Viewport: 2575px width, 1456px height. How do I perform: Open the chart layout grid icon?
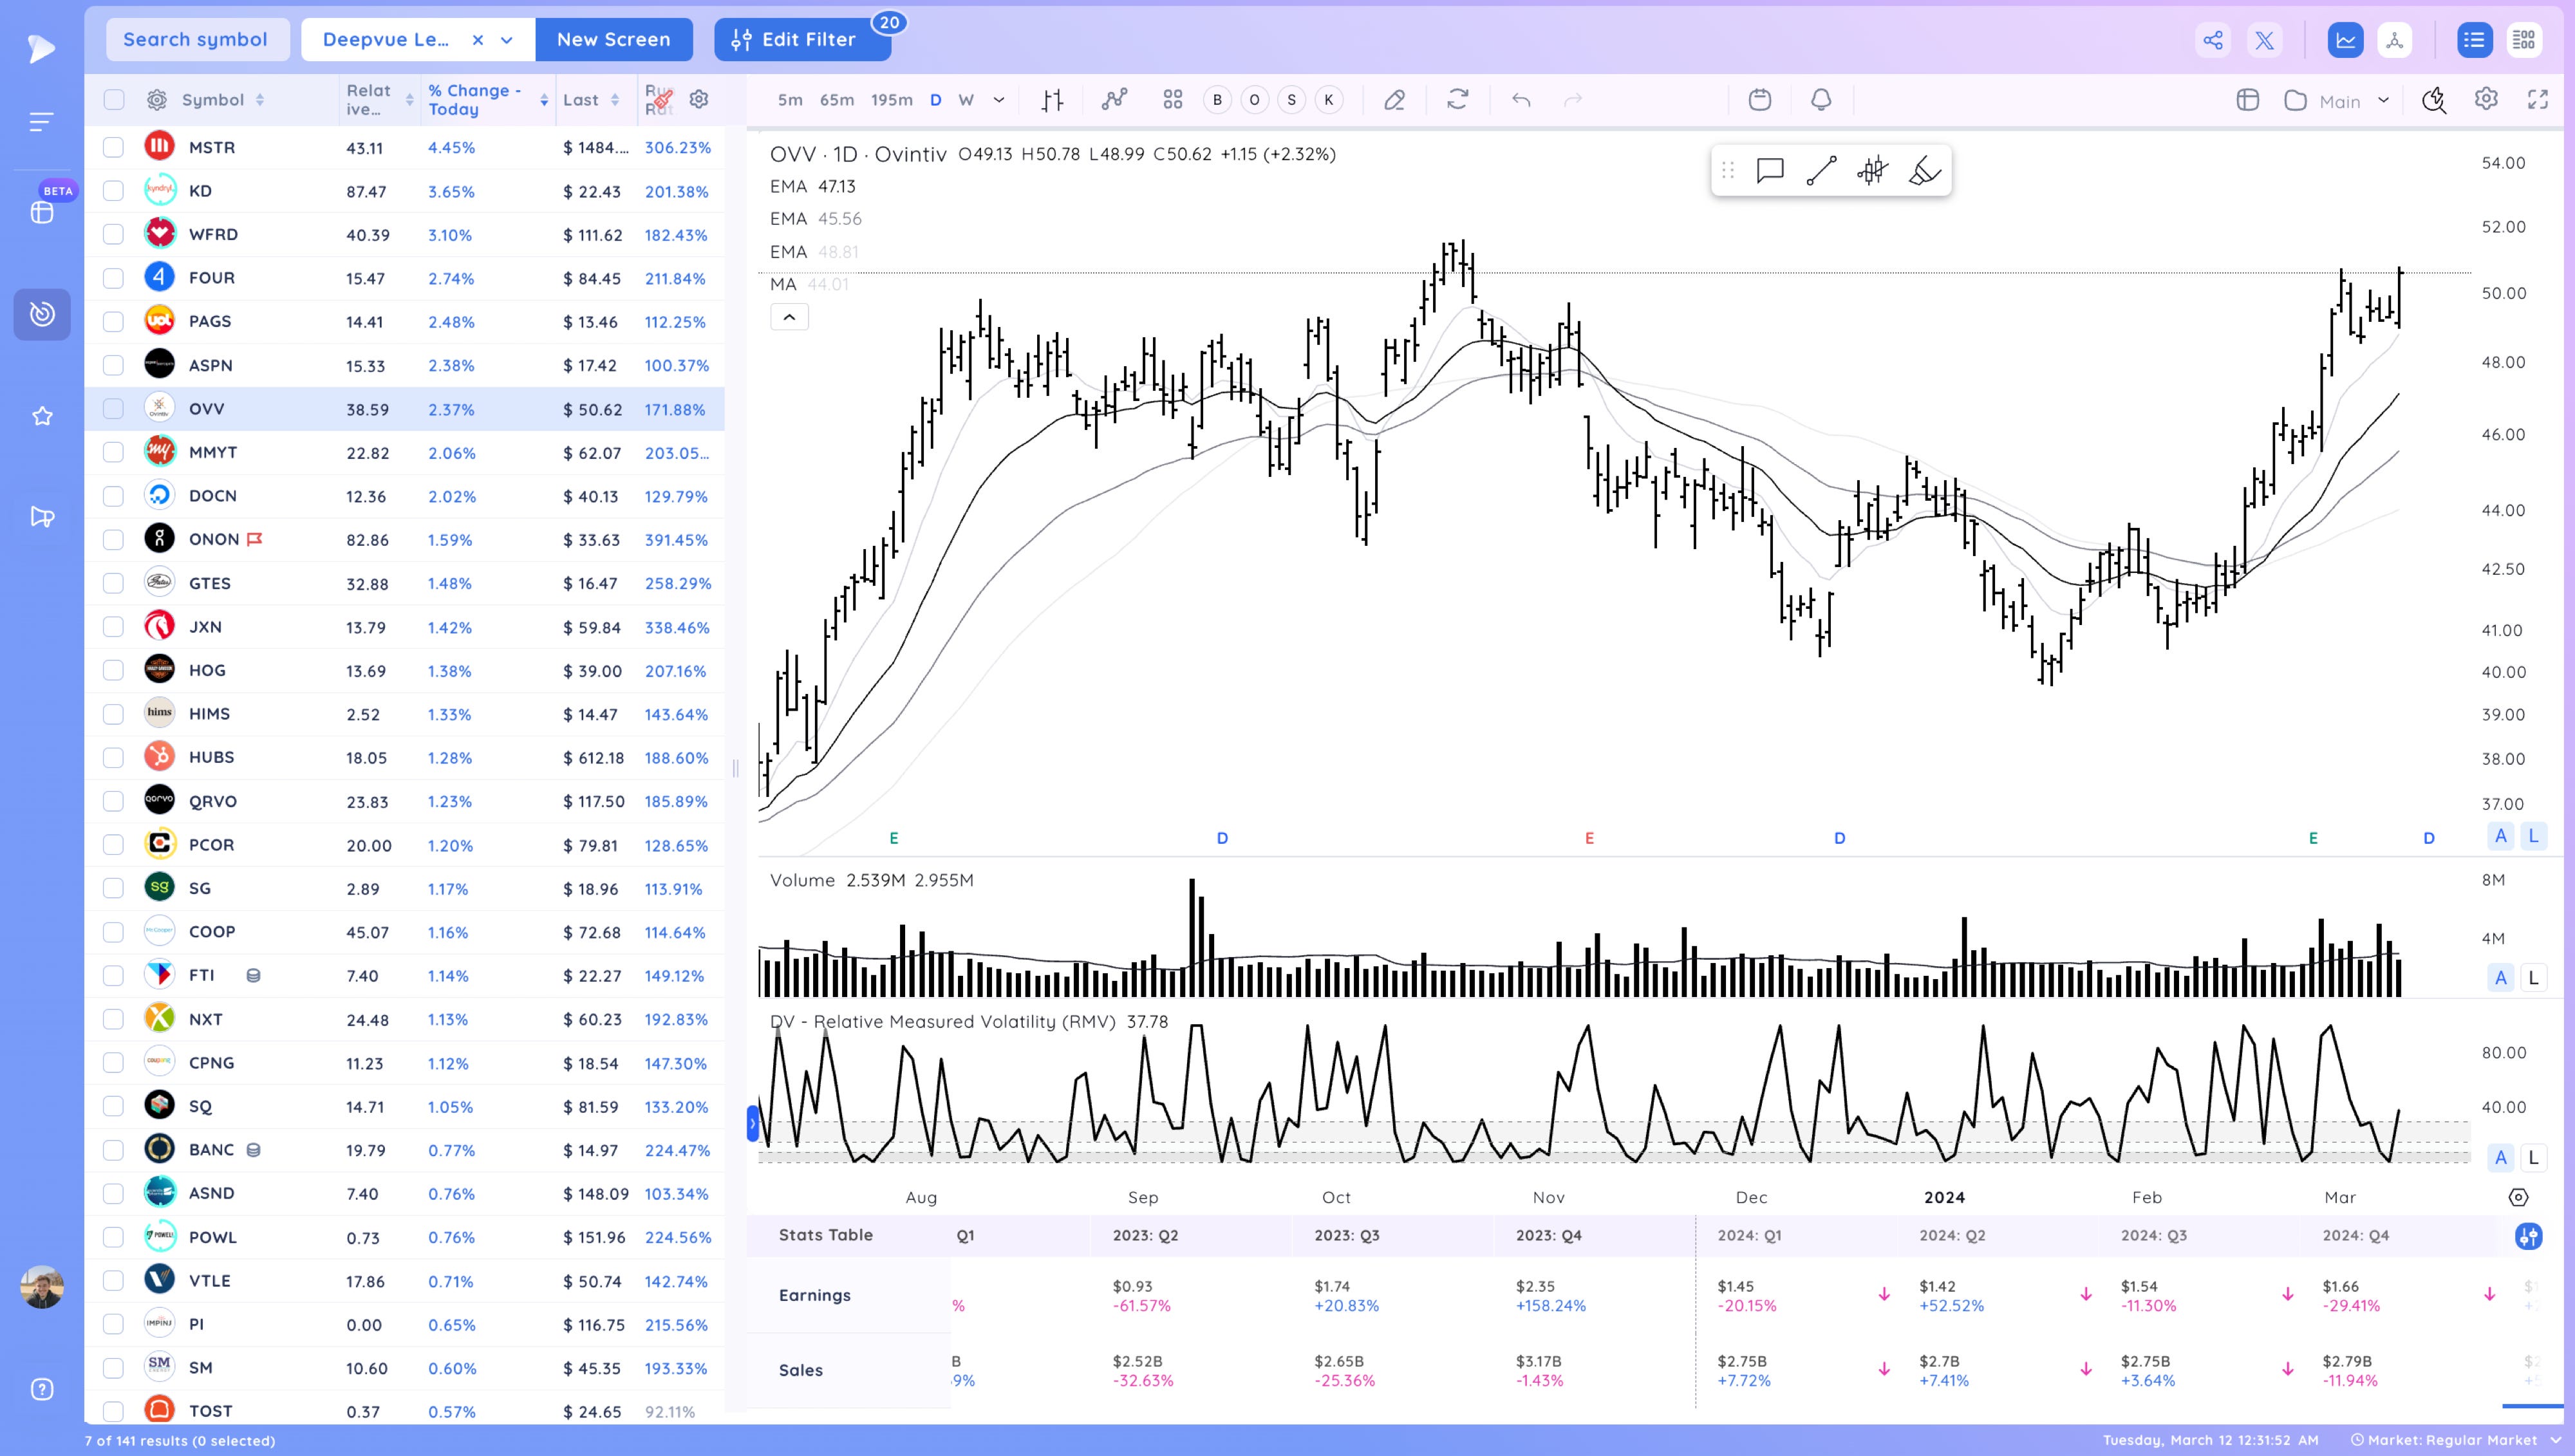coord(1173,100)
